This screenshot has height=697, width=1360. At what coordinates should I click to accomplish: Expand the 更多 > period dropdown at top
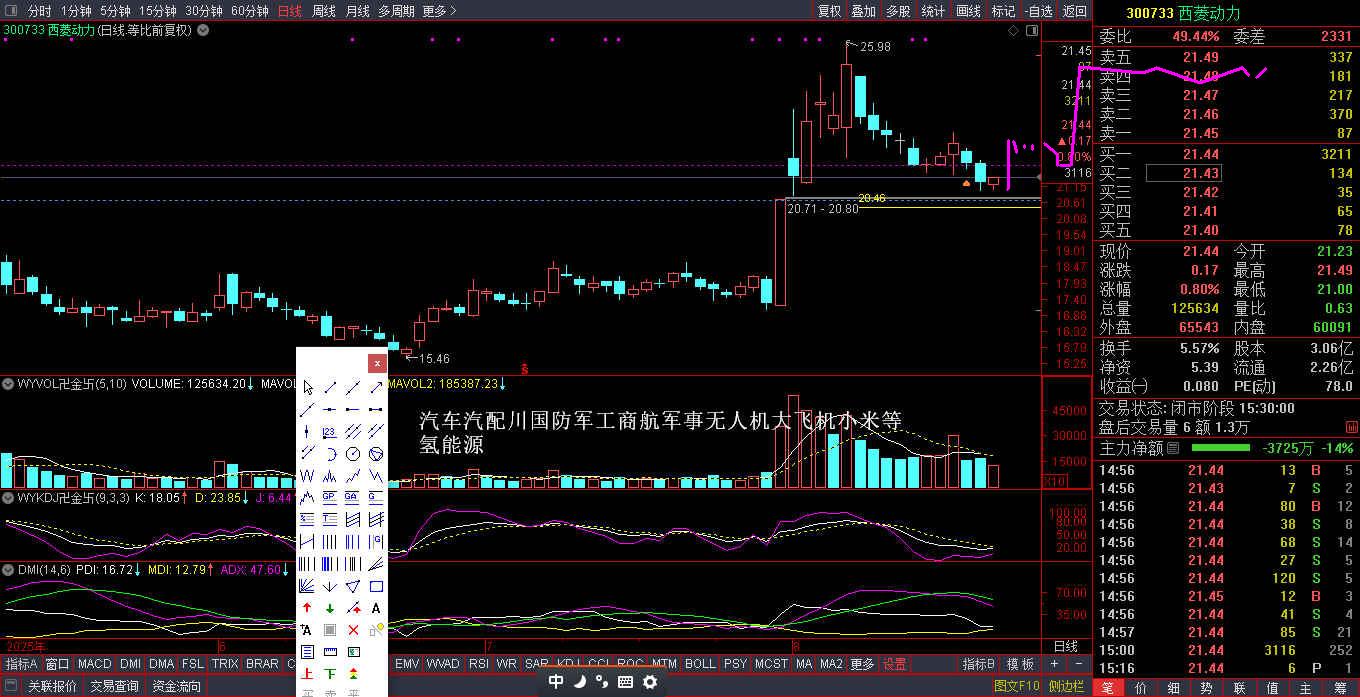click(439, 11)
